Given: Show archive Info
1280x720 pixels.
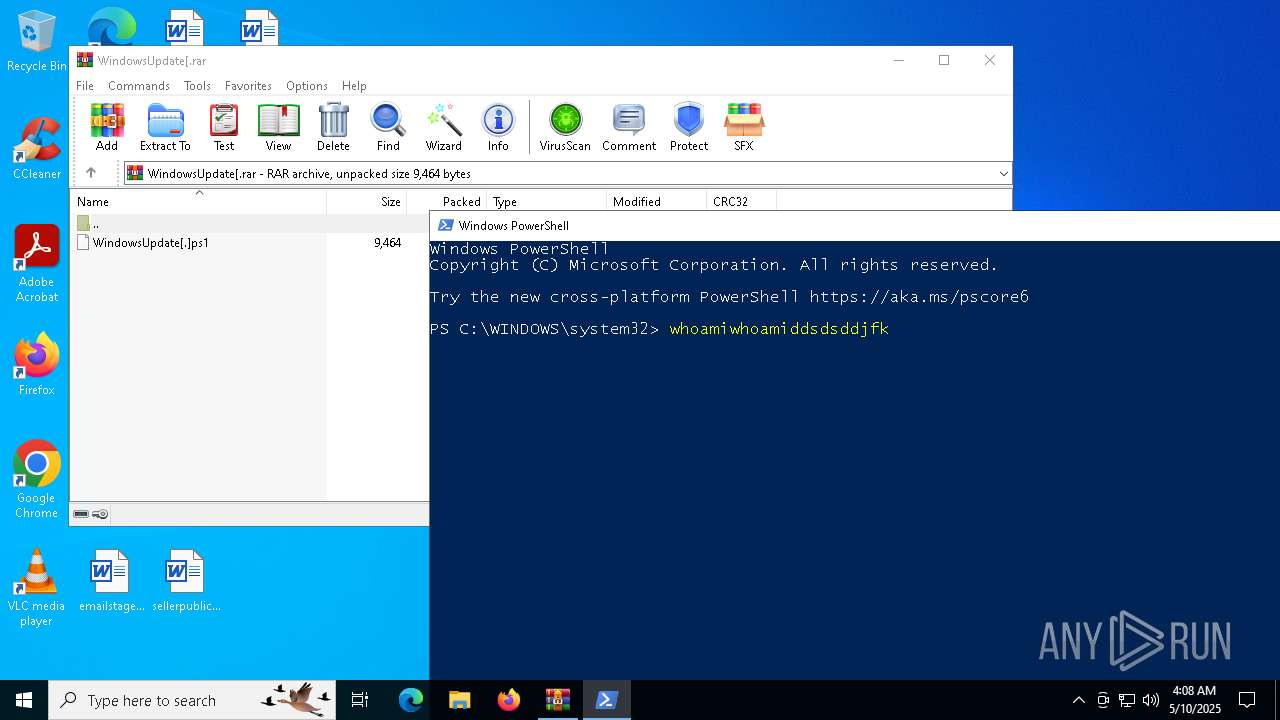Looking at the screenshot, I should click(x=498, y=127).
